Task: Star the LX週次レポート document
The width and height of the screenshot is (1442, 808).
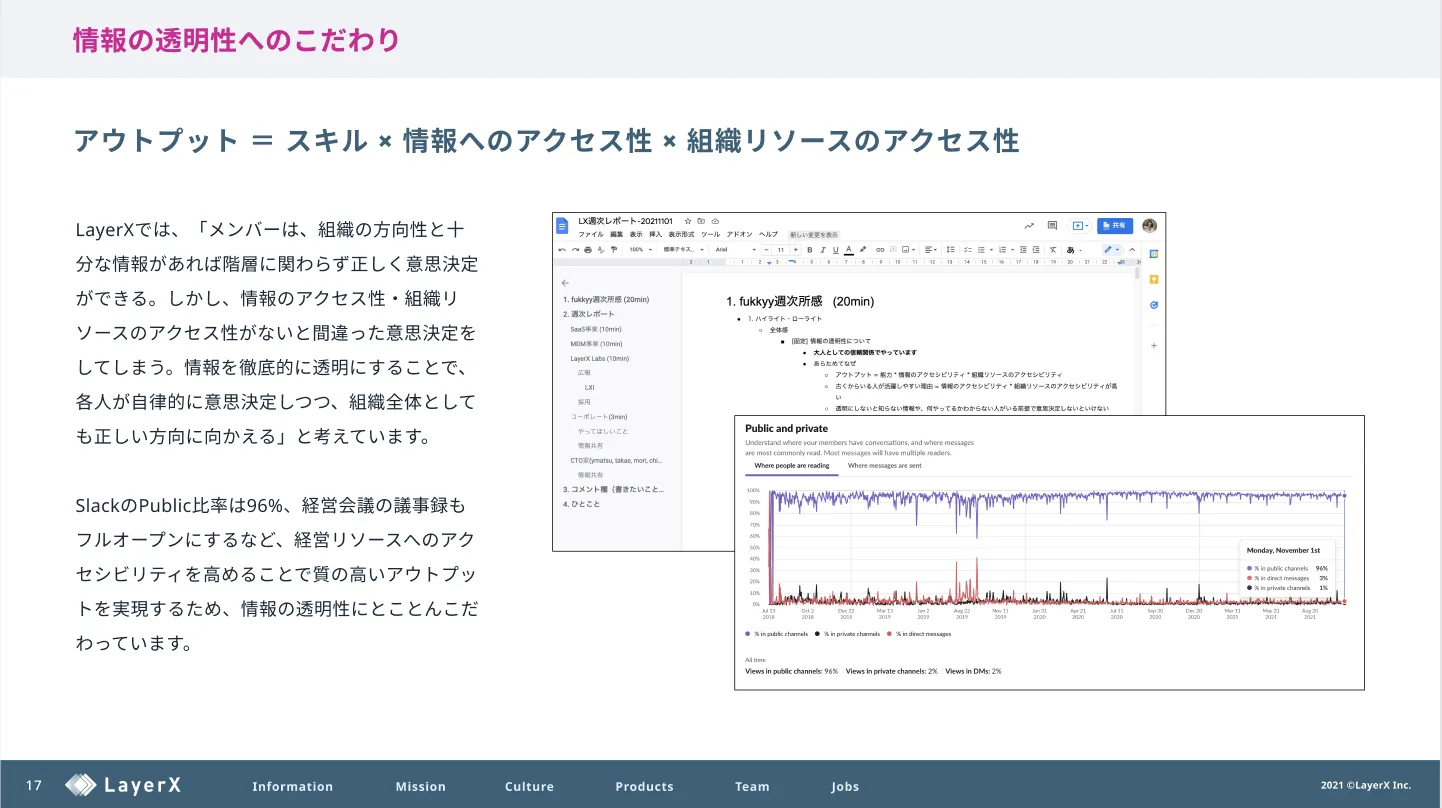Action: click(688, 220)
